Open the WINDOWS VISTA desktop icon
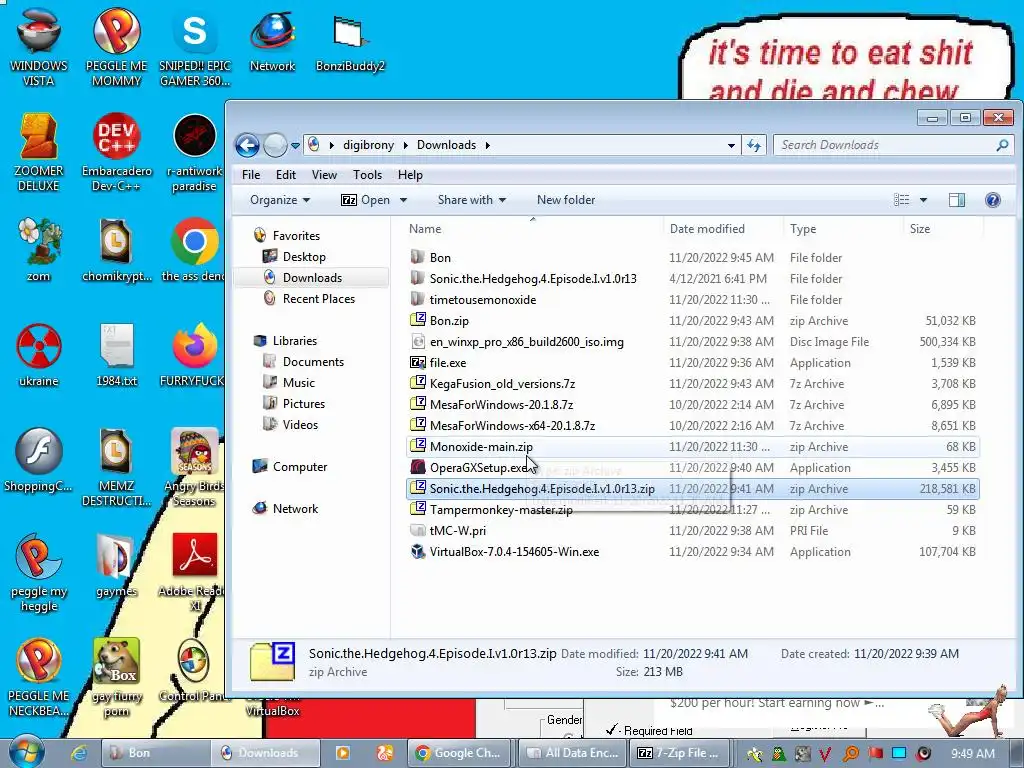This screenshot has height=768, width=1024. (39, 47)
